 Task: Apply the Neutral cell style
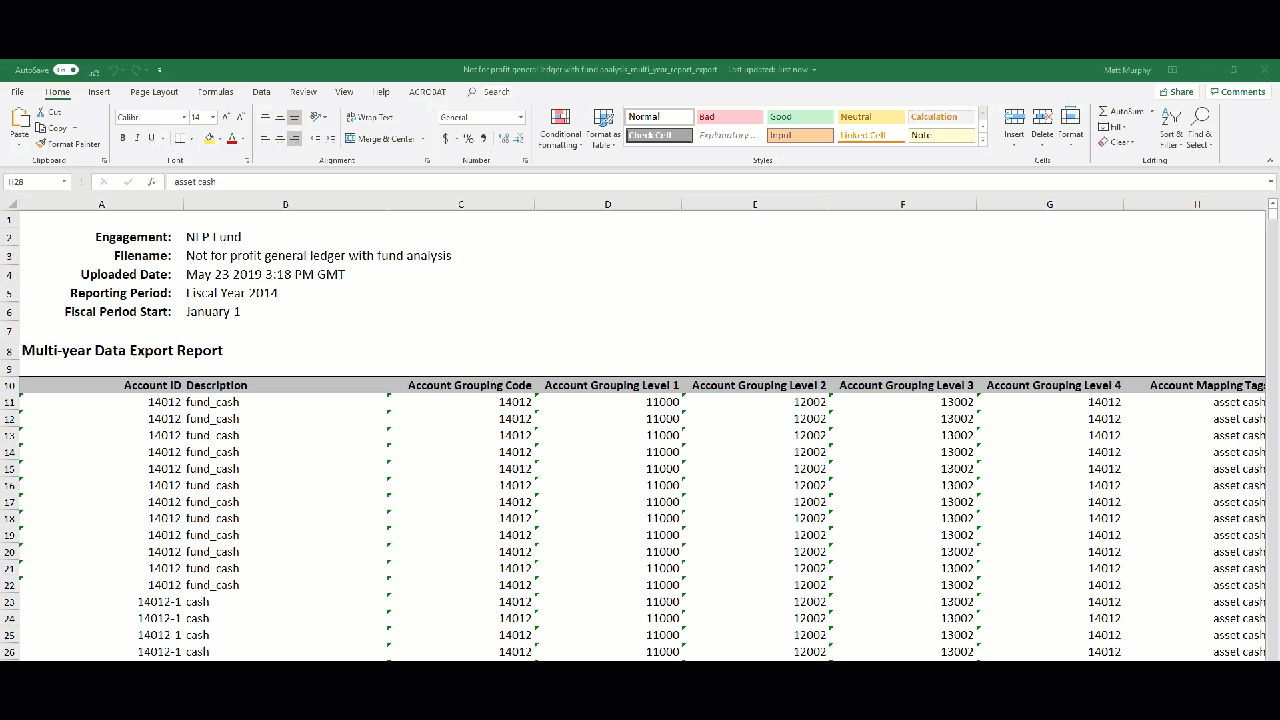871,117
